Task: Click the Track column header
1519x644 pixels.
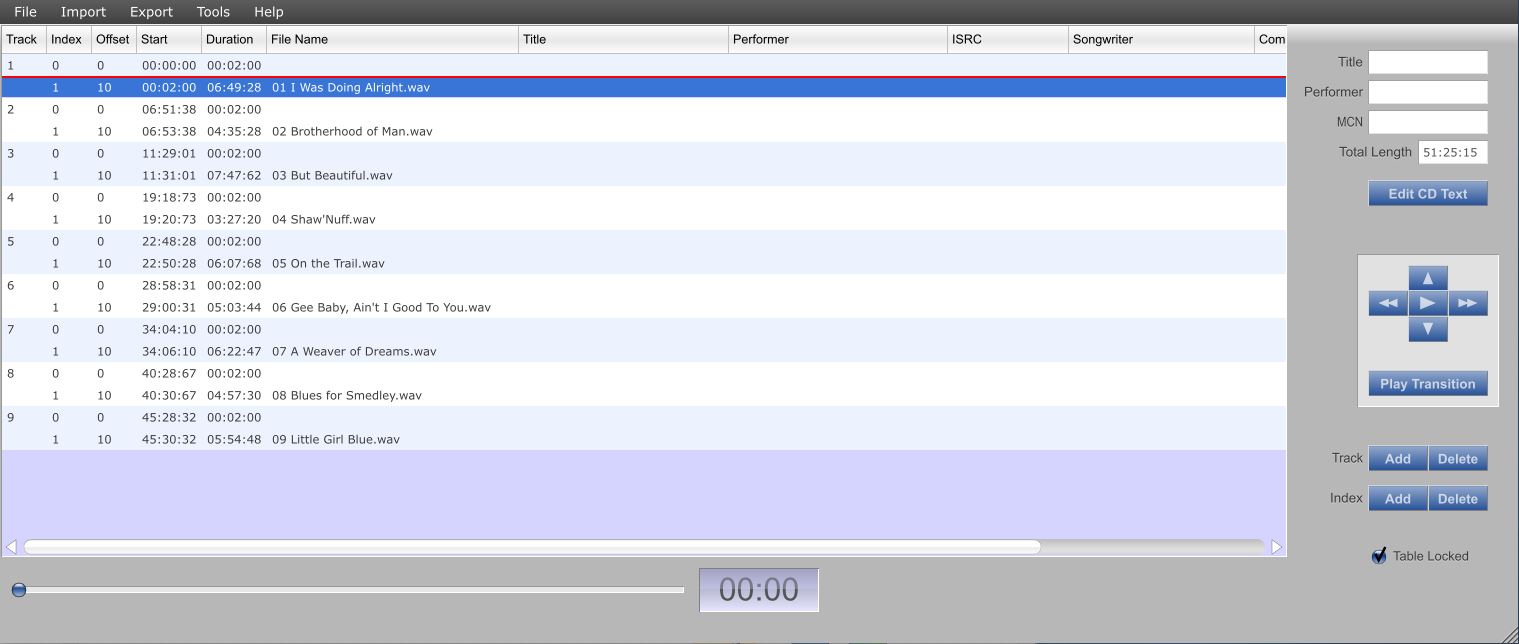Action: (x=23, y=39)
